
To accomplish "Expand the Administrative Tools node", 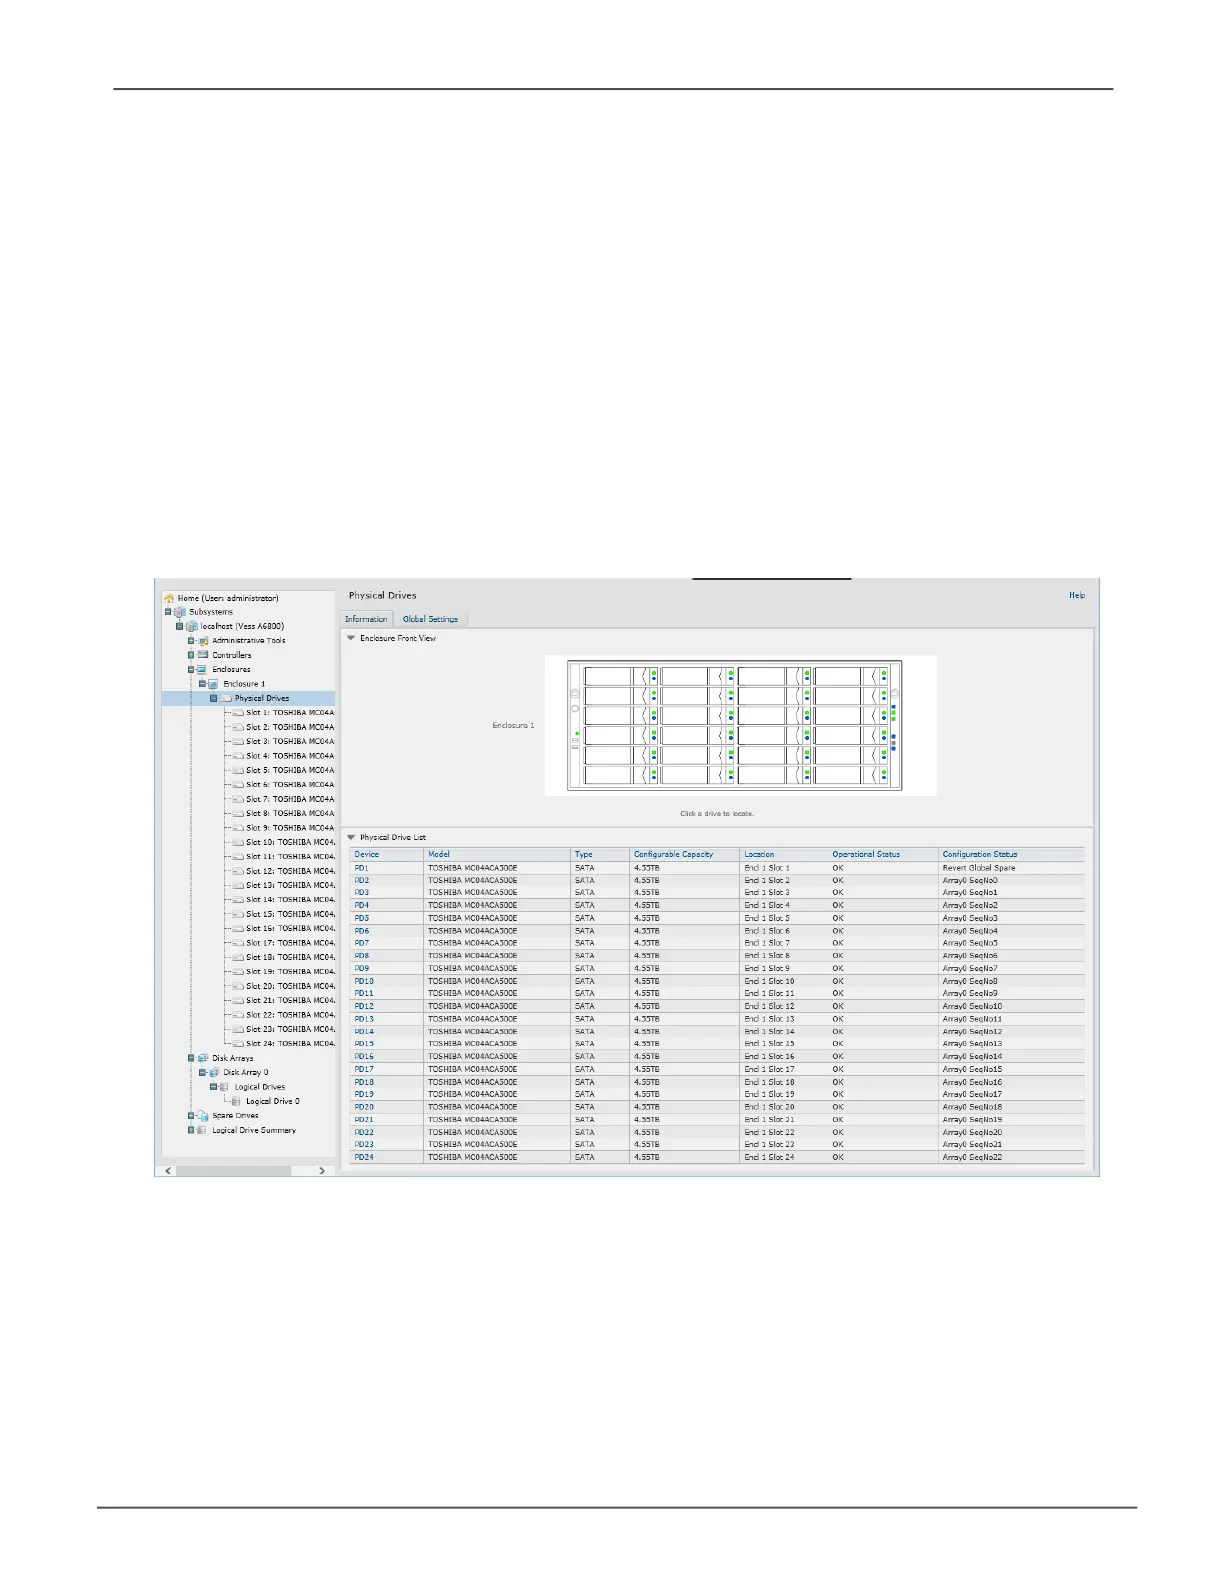I will click(x=191, y=641).
